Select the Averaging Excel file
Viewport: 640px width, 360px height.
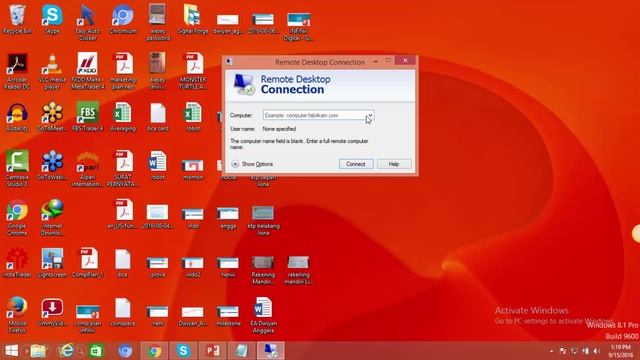123,117
